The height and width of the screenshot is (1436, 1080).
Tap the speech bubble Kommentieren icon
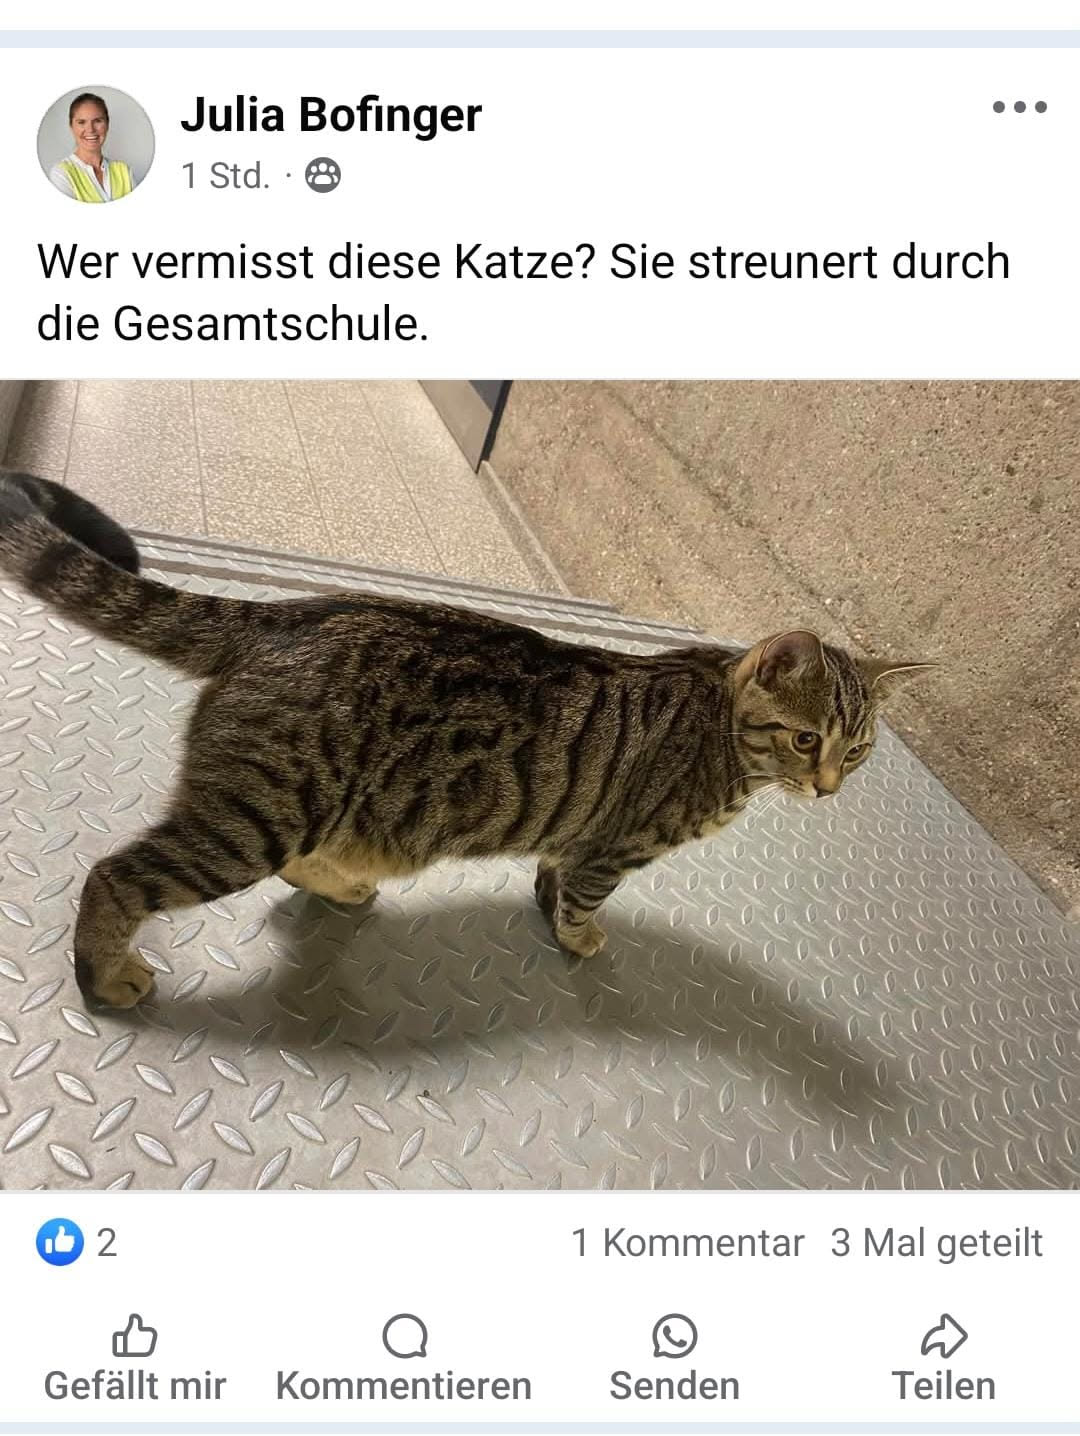tap(404, 1336)
